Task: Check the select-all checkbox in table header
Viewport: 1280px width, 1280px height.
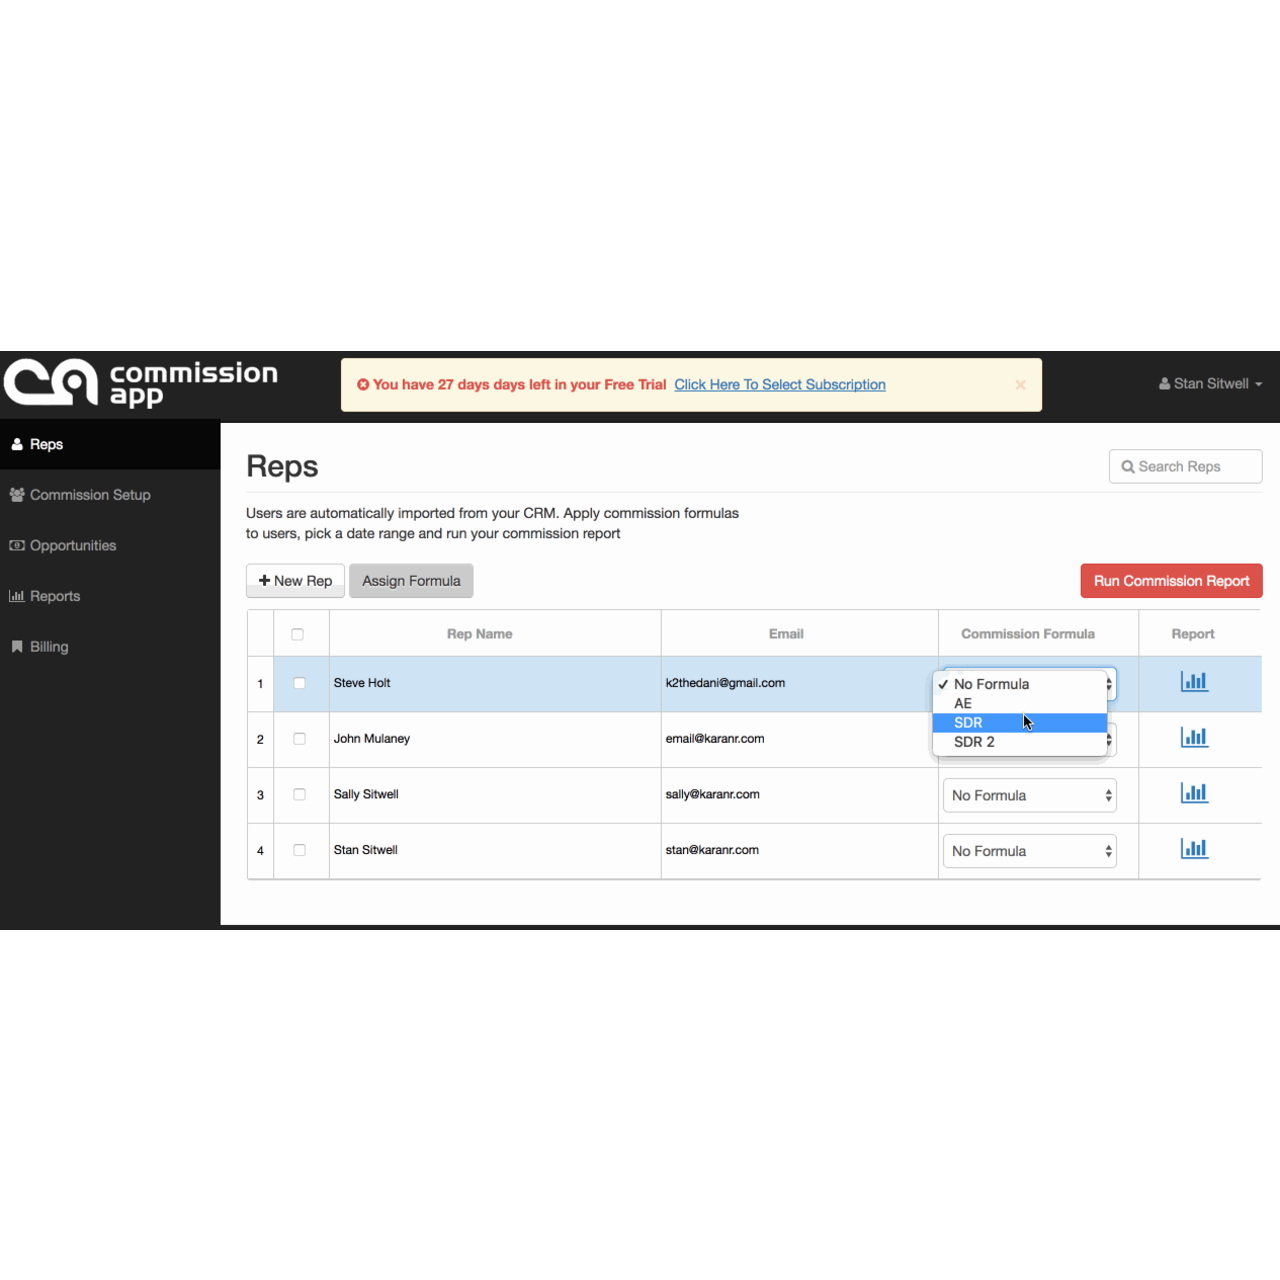Action: (x=298, y=633)
